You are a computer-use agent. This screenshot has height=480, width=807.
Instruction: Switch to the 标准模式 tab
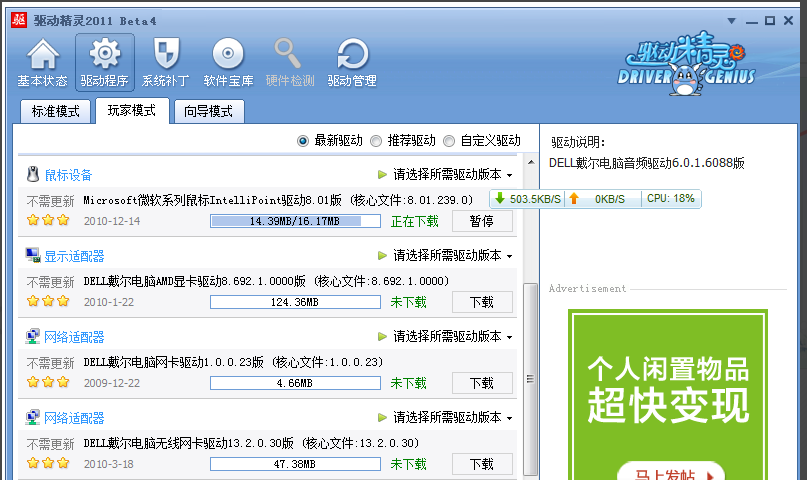55,111
